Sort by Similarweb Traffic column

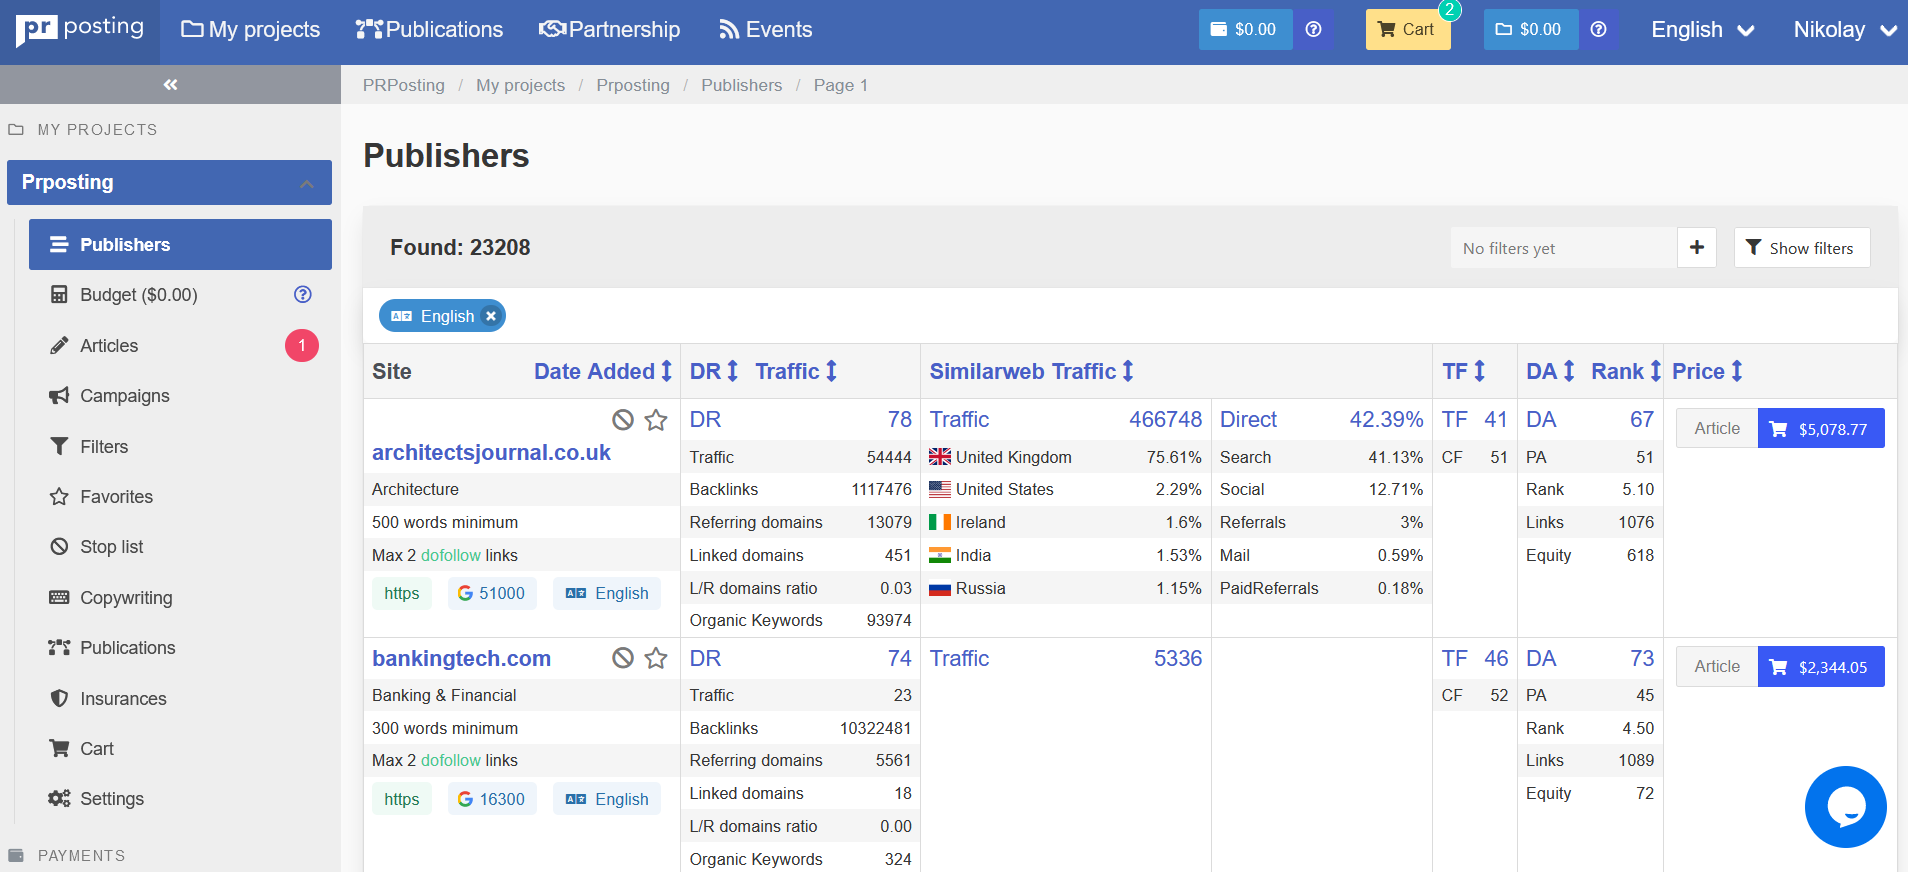(x=1032, y=371)
